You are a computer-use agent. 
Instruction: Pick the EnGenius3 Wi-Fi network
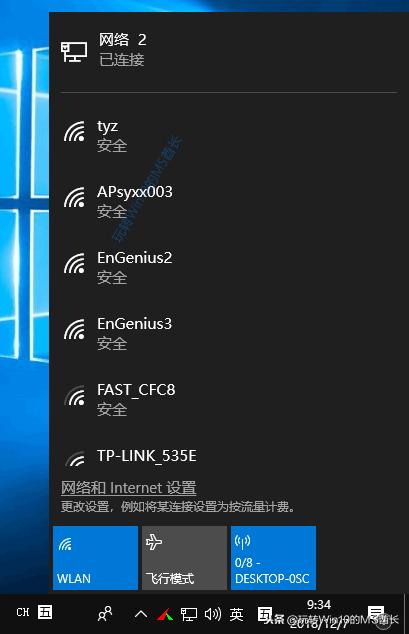229,334
